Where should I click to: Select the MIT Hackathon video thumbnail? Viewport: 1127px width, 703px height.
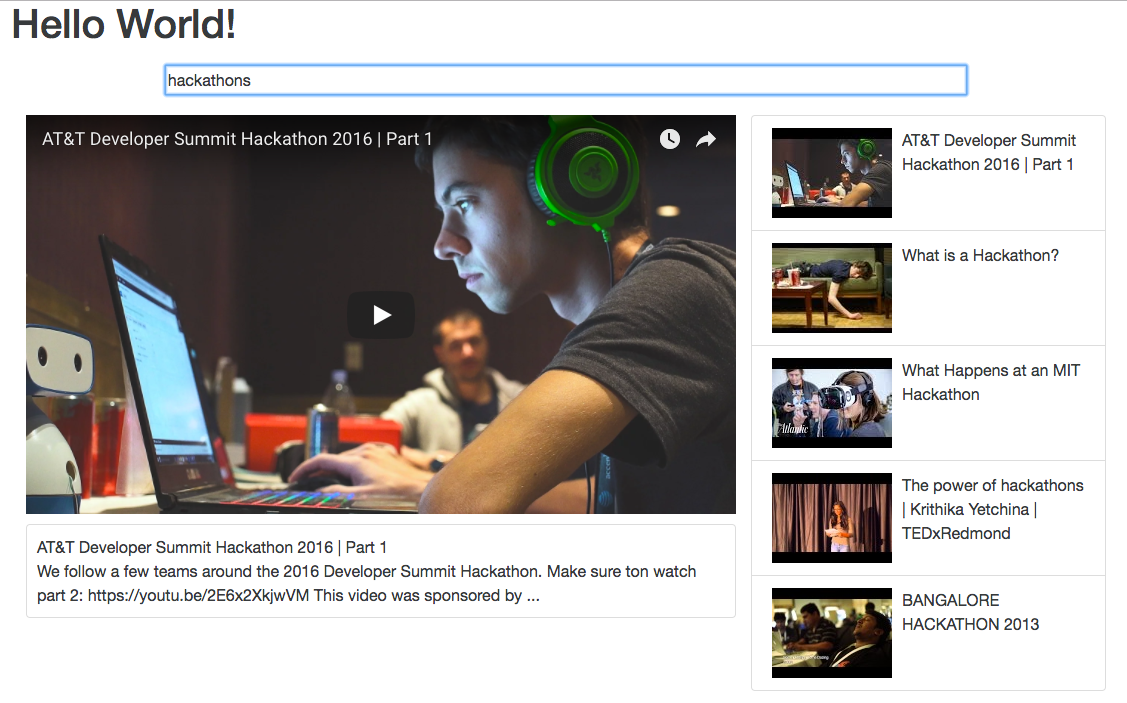click(x=832, y=403)
